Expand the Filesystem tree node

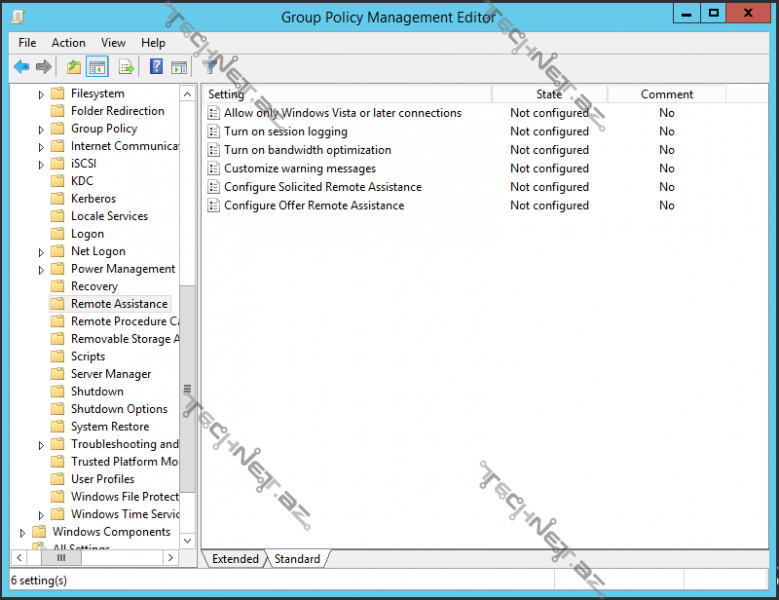tap(41, 94)
